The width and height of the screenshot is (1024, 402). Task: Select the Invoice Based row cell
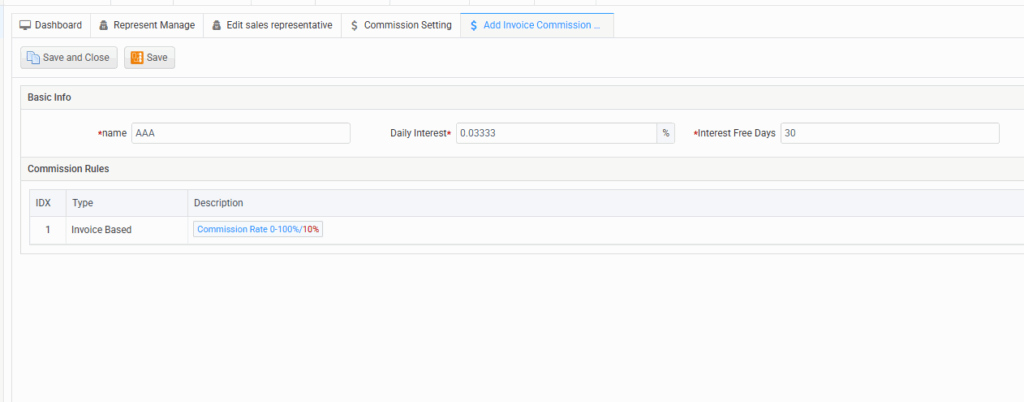click(x=101, y=230)
